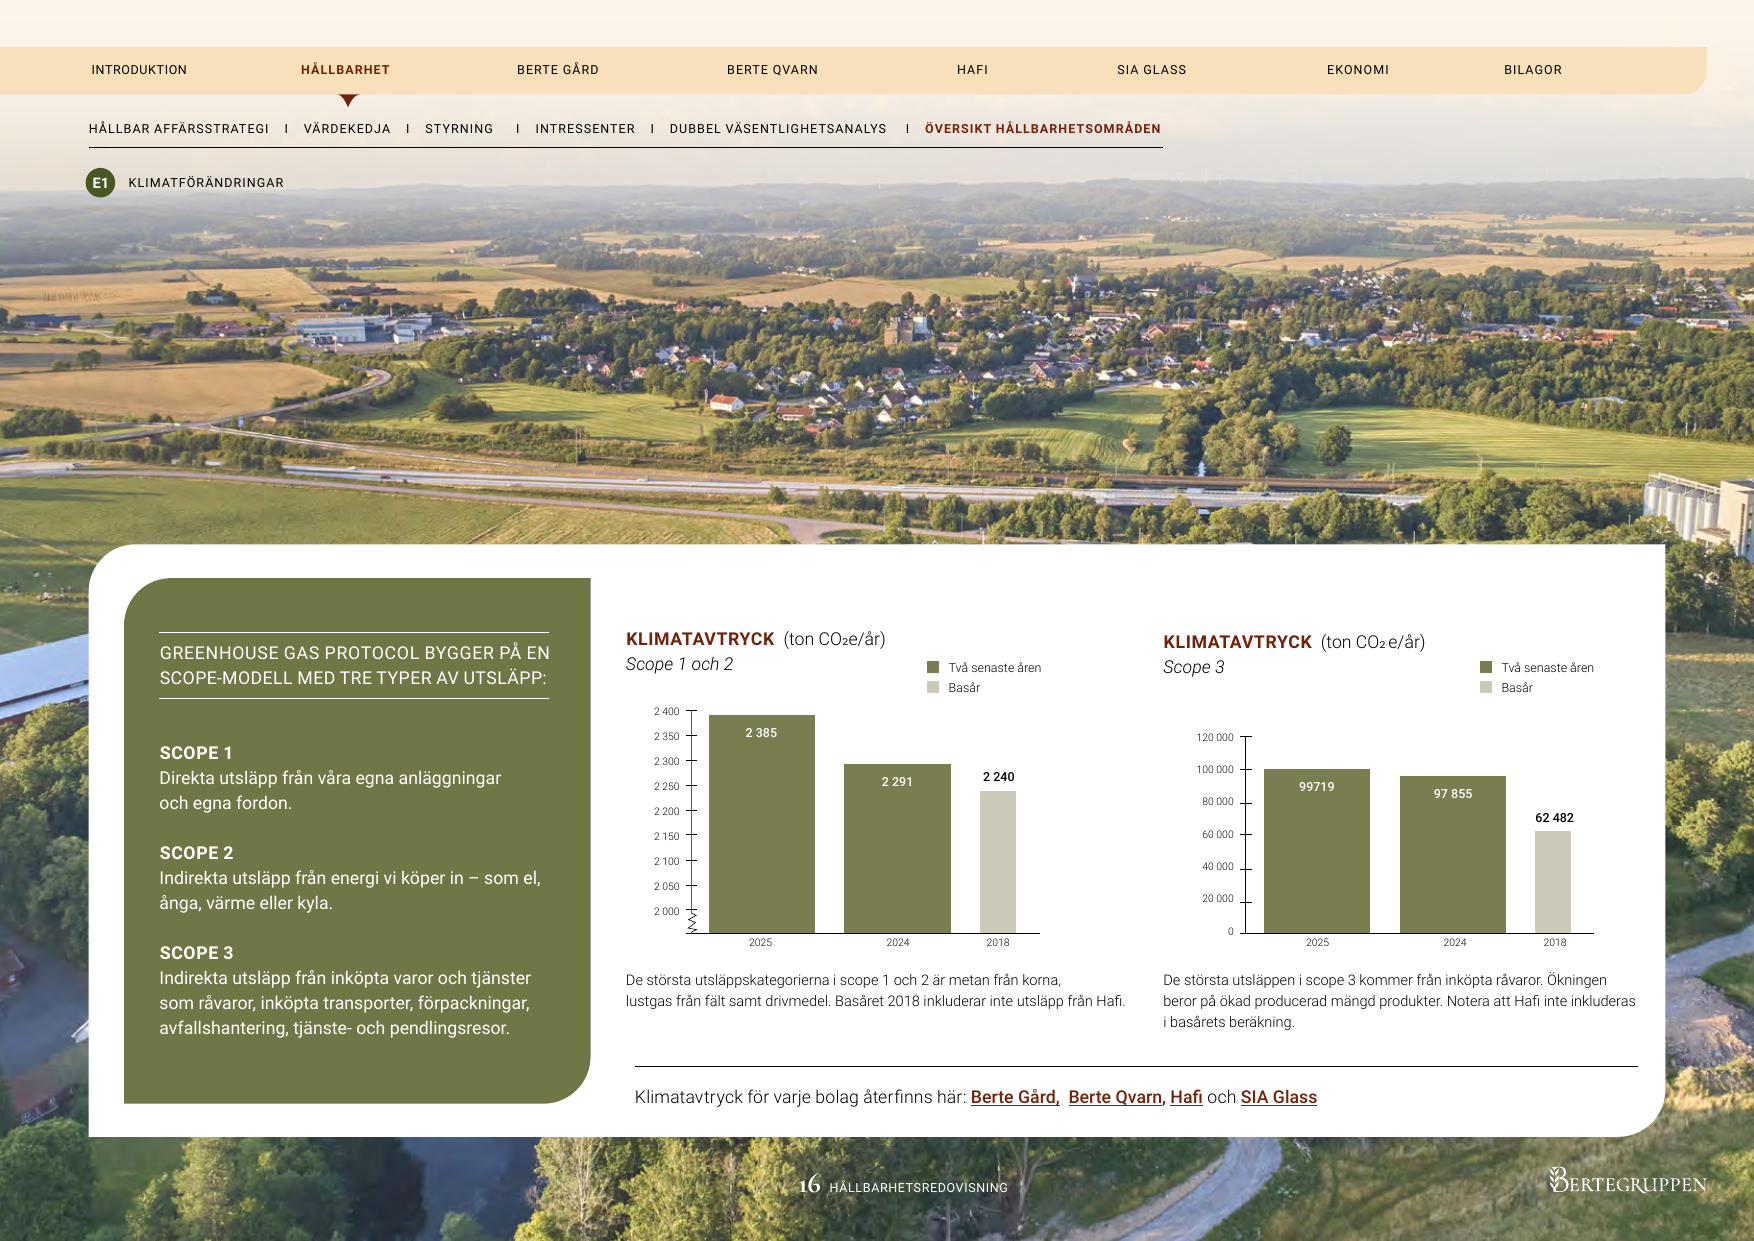
Task: Click the SCOPE 1 heading
Action: [196, 753]
